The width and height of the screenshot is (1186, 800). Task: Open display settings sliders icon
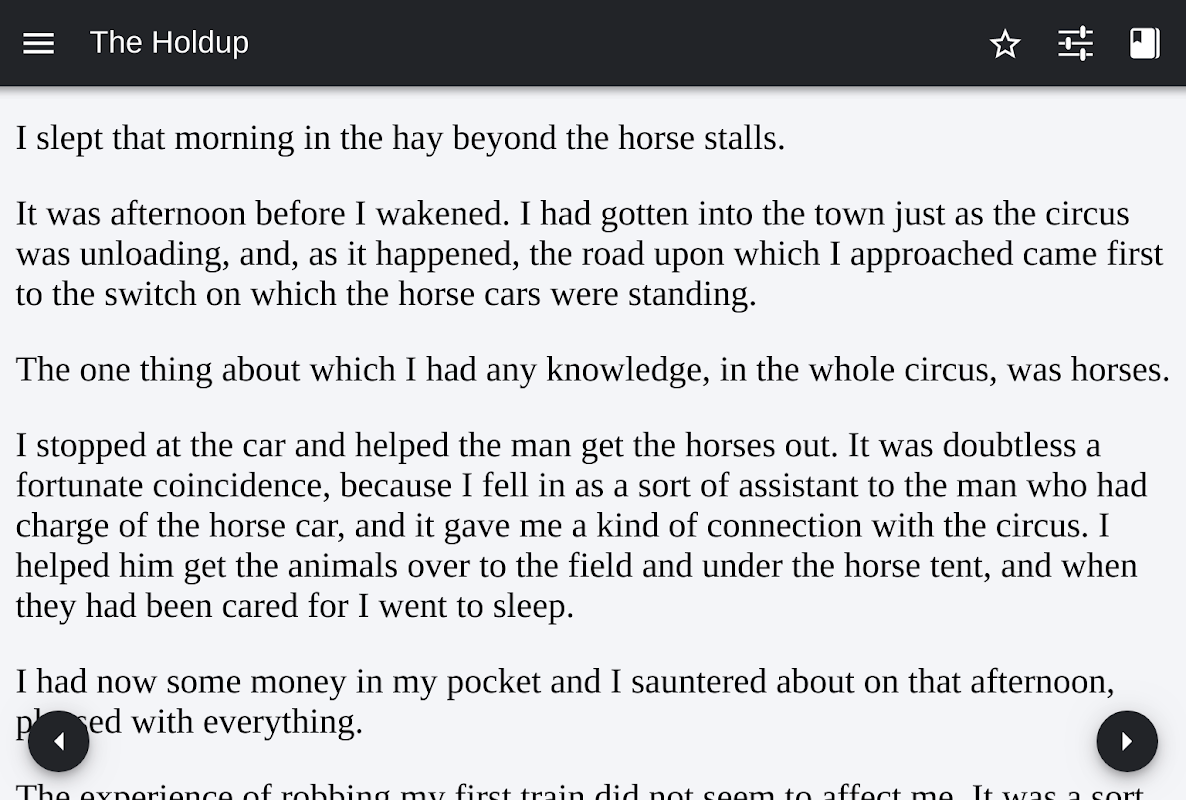[1075, 43]
